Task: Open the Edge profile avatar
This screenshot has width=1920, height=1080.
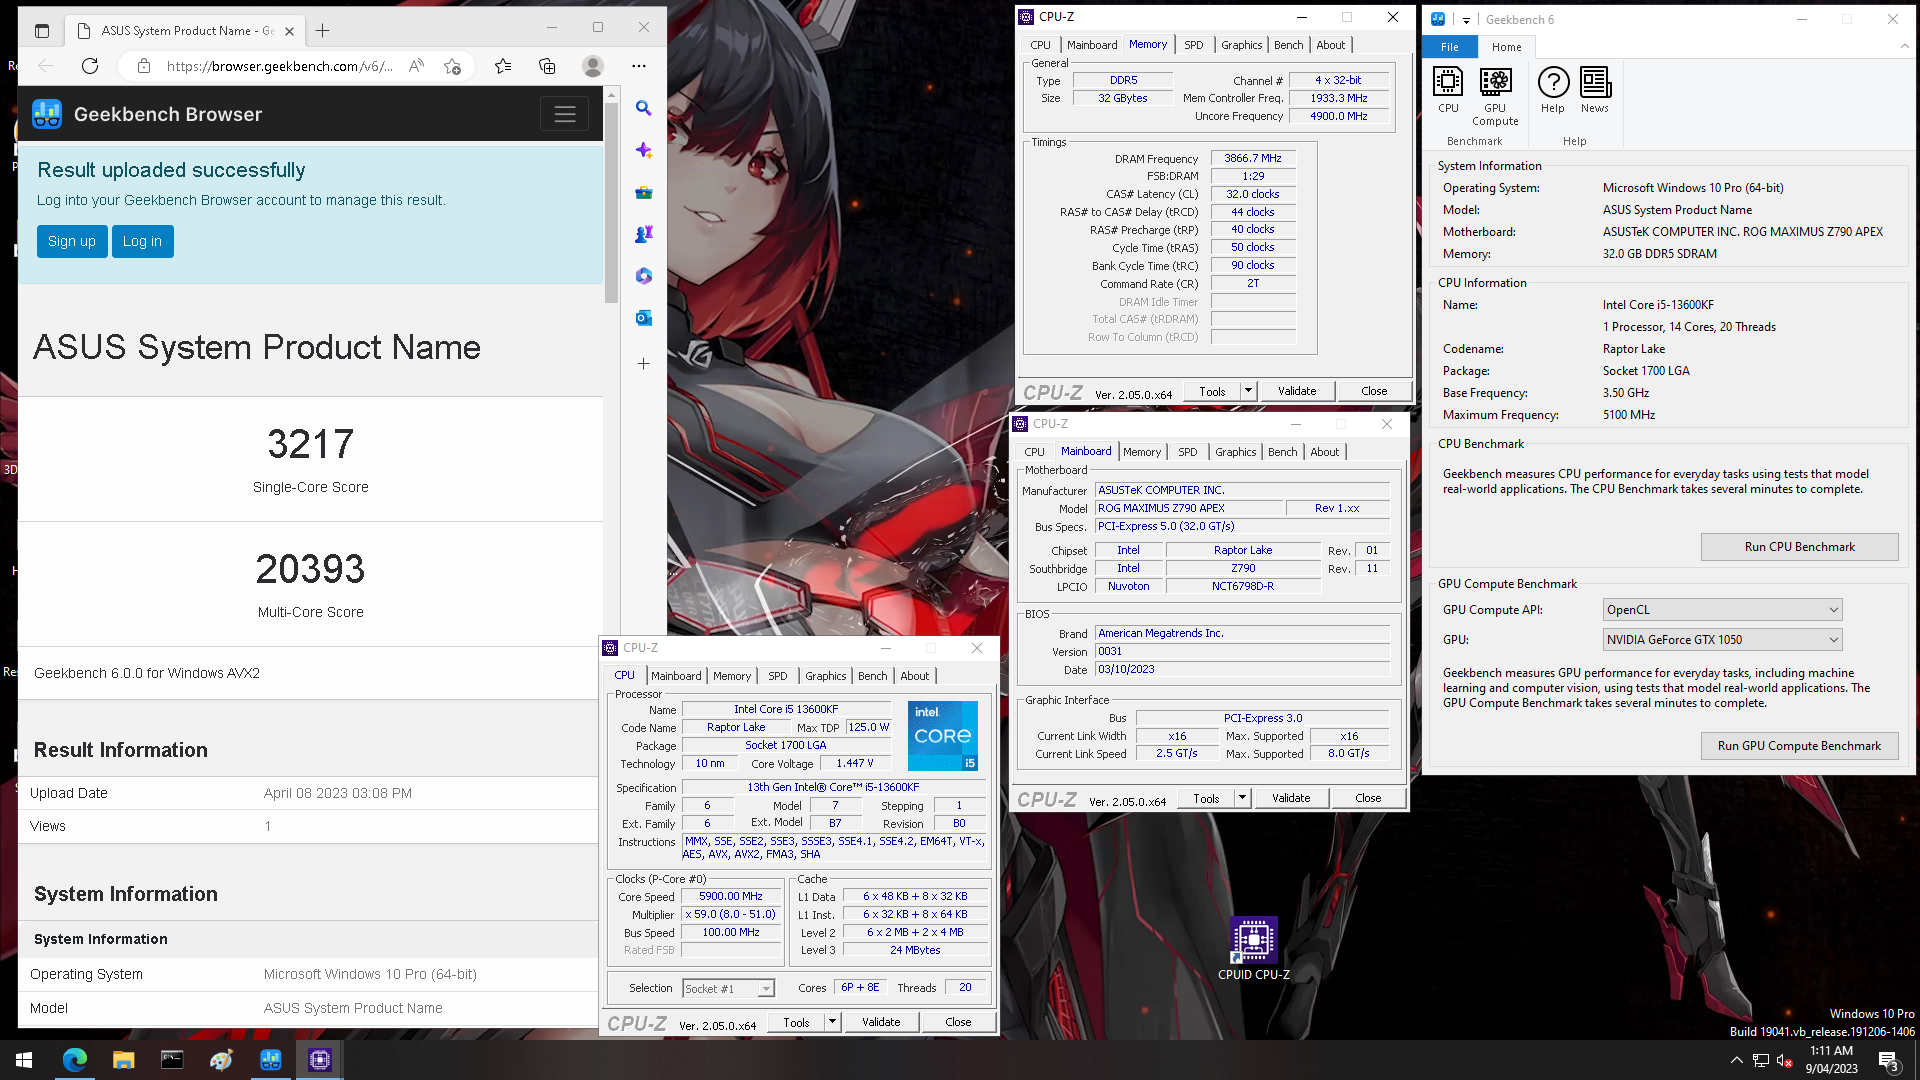Action: point(593,66)
